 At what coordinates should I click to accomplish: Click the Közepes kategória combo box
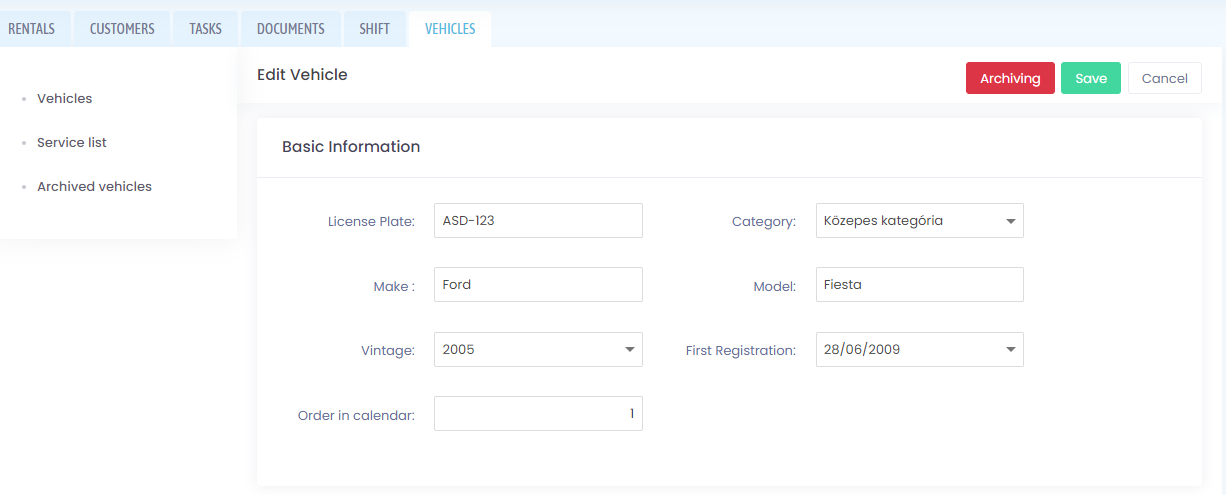click(x=920, y=221)
